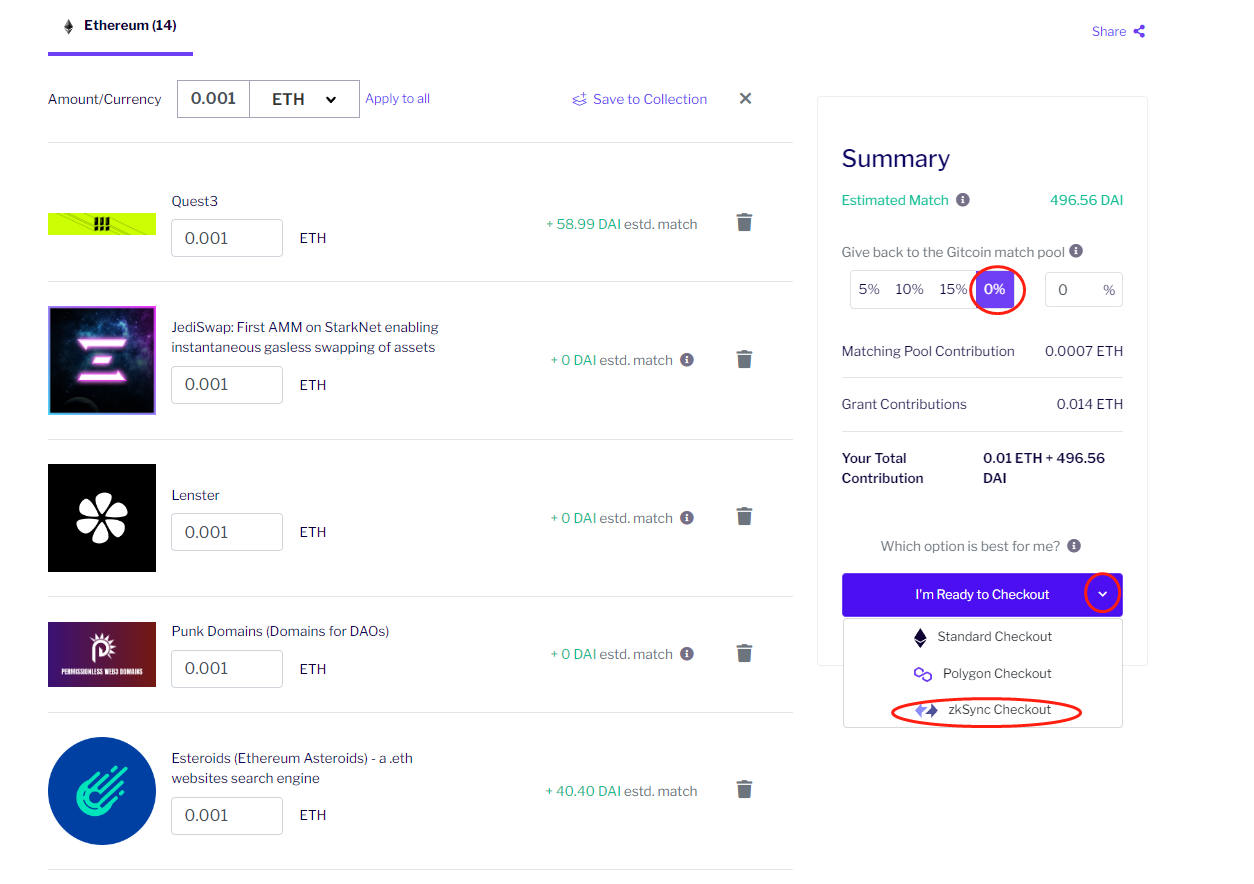Choose the 0% give back option

click(x=994, y=290)
